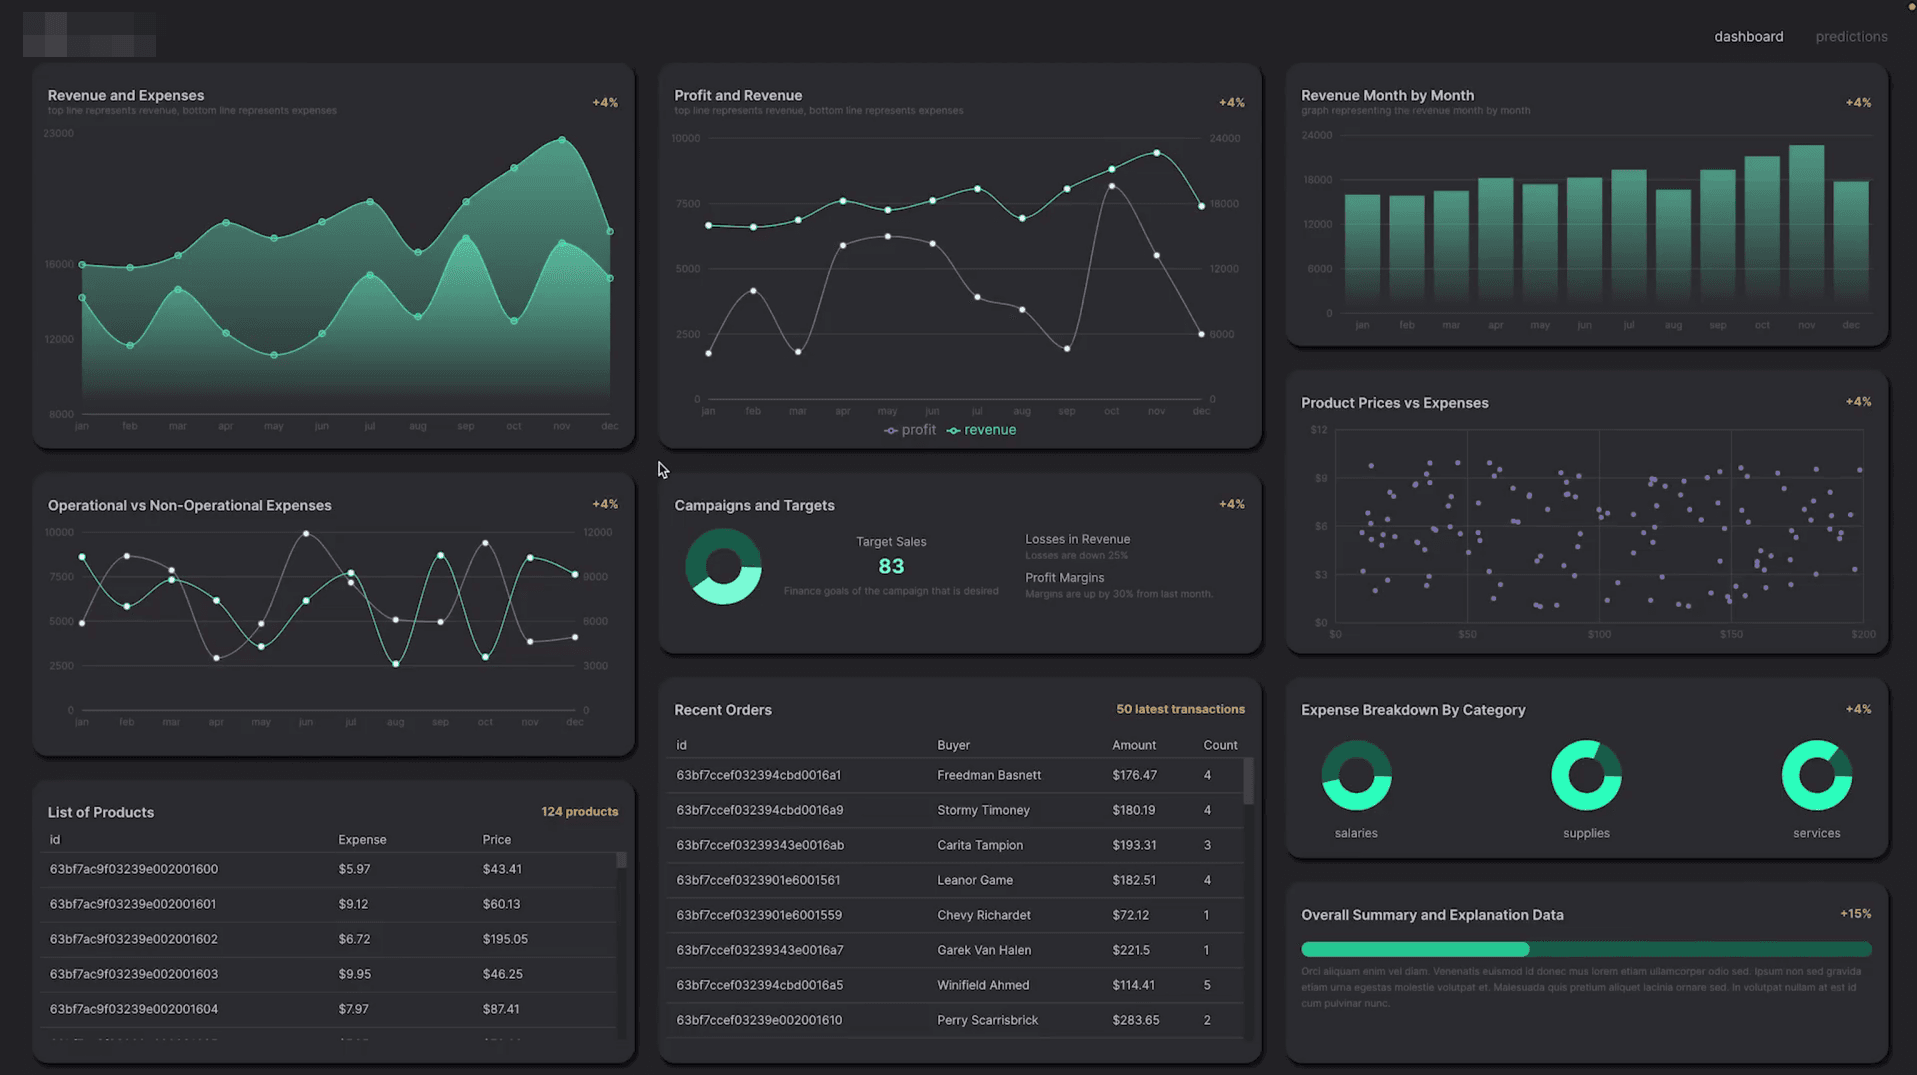Select product row 63bf7ac9f03239e002001600
The image size is (1917, 1075).
click(x=328, y=869)
